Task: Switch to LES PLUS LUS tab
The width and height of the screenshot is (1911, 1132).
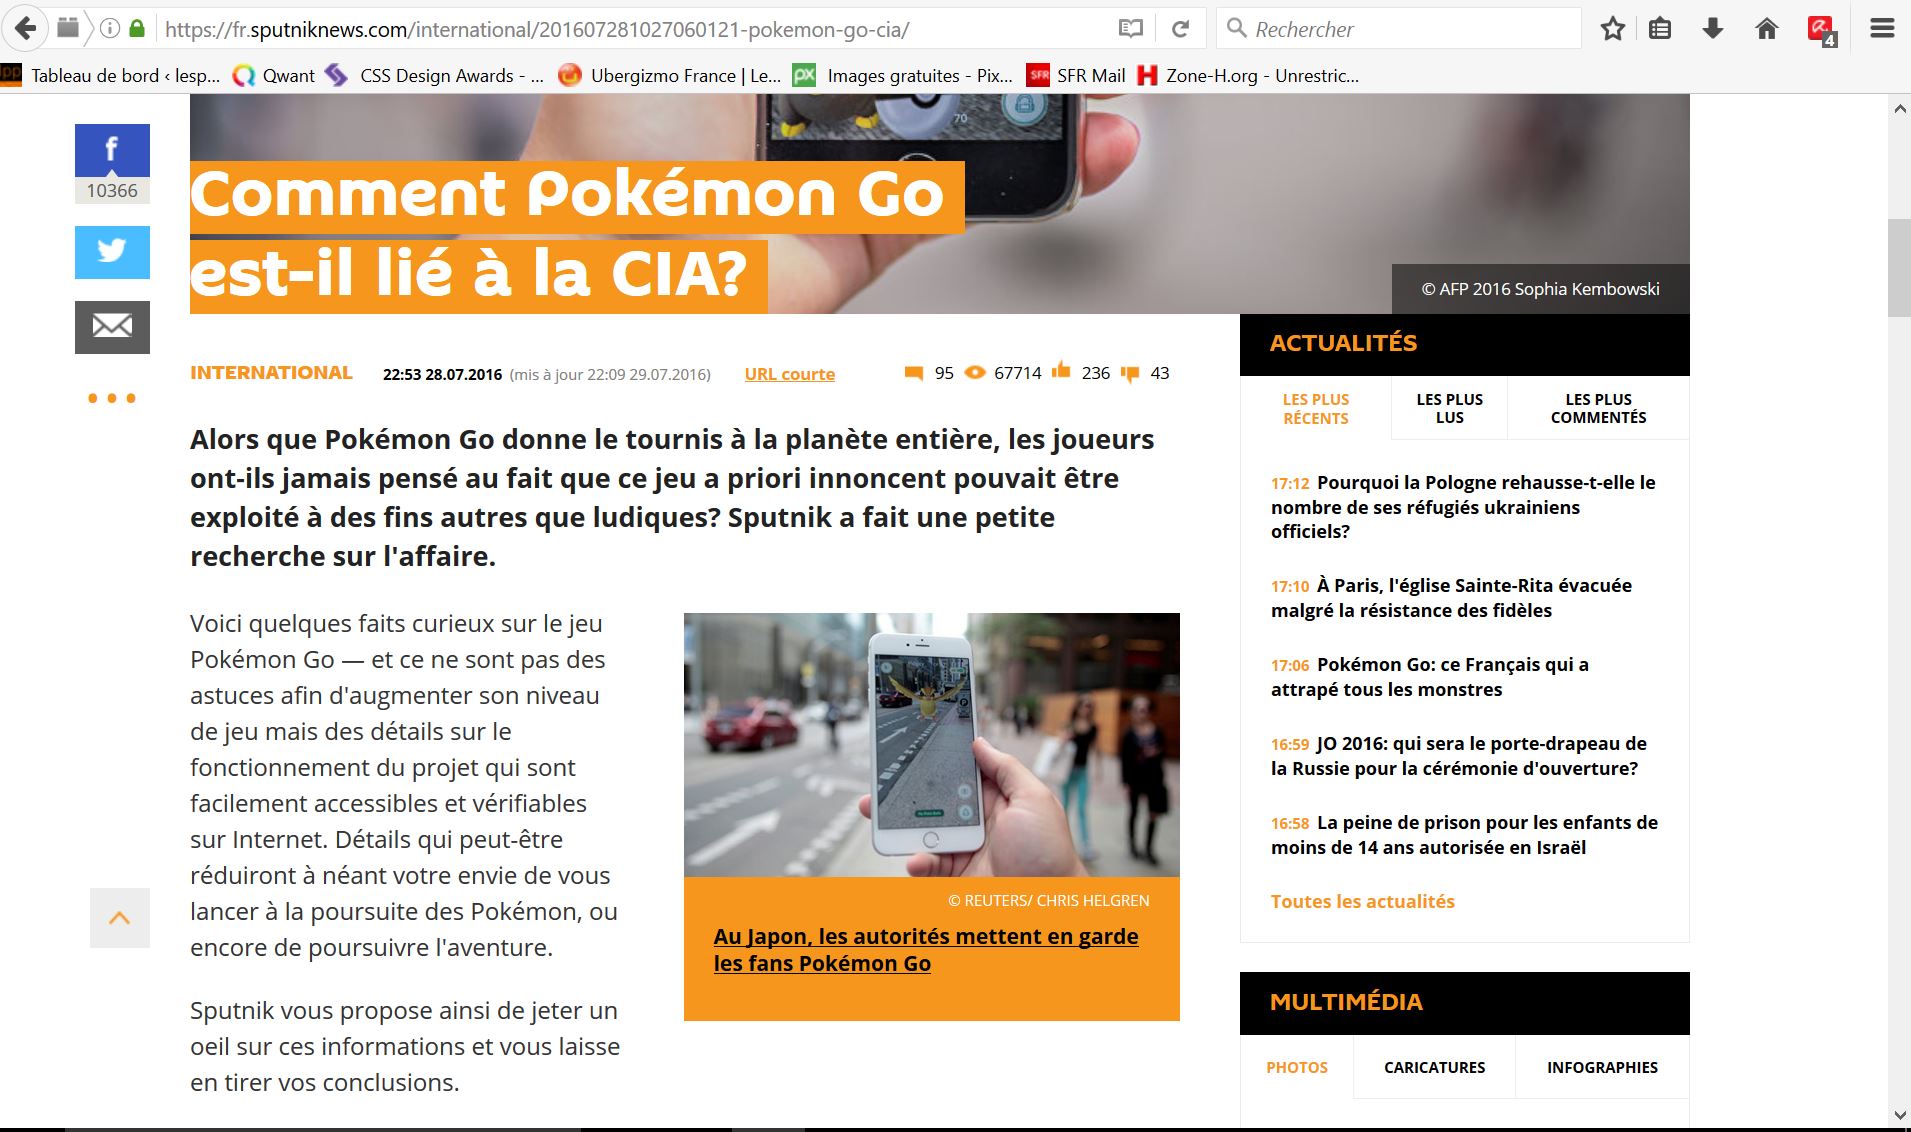Action: (x=1449, y=408)
